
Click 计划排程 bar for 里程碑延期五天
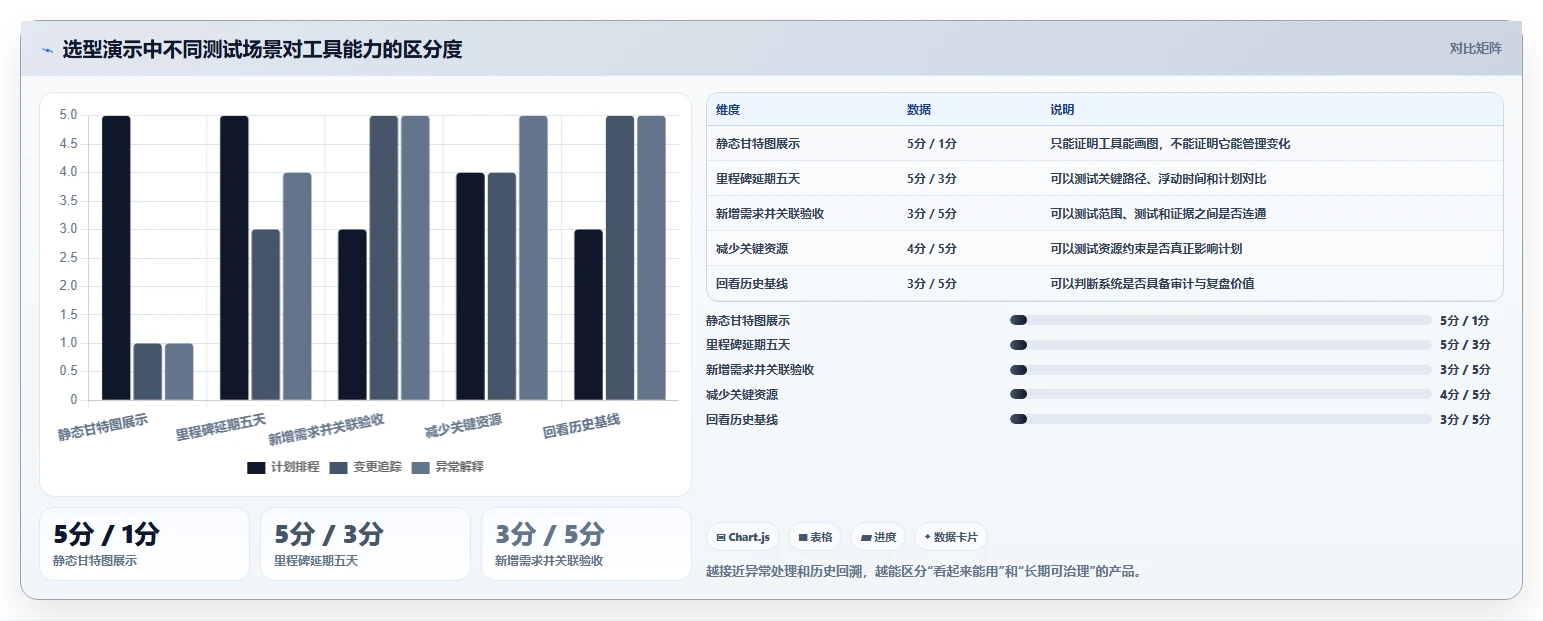234,258
